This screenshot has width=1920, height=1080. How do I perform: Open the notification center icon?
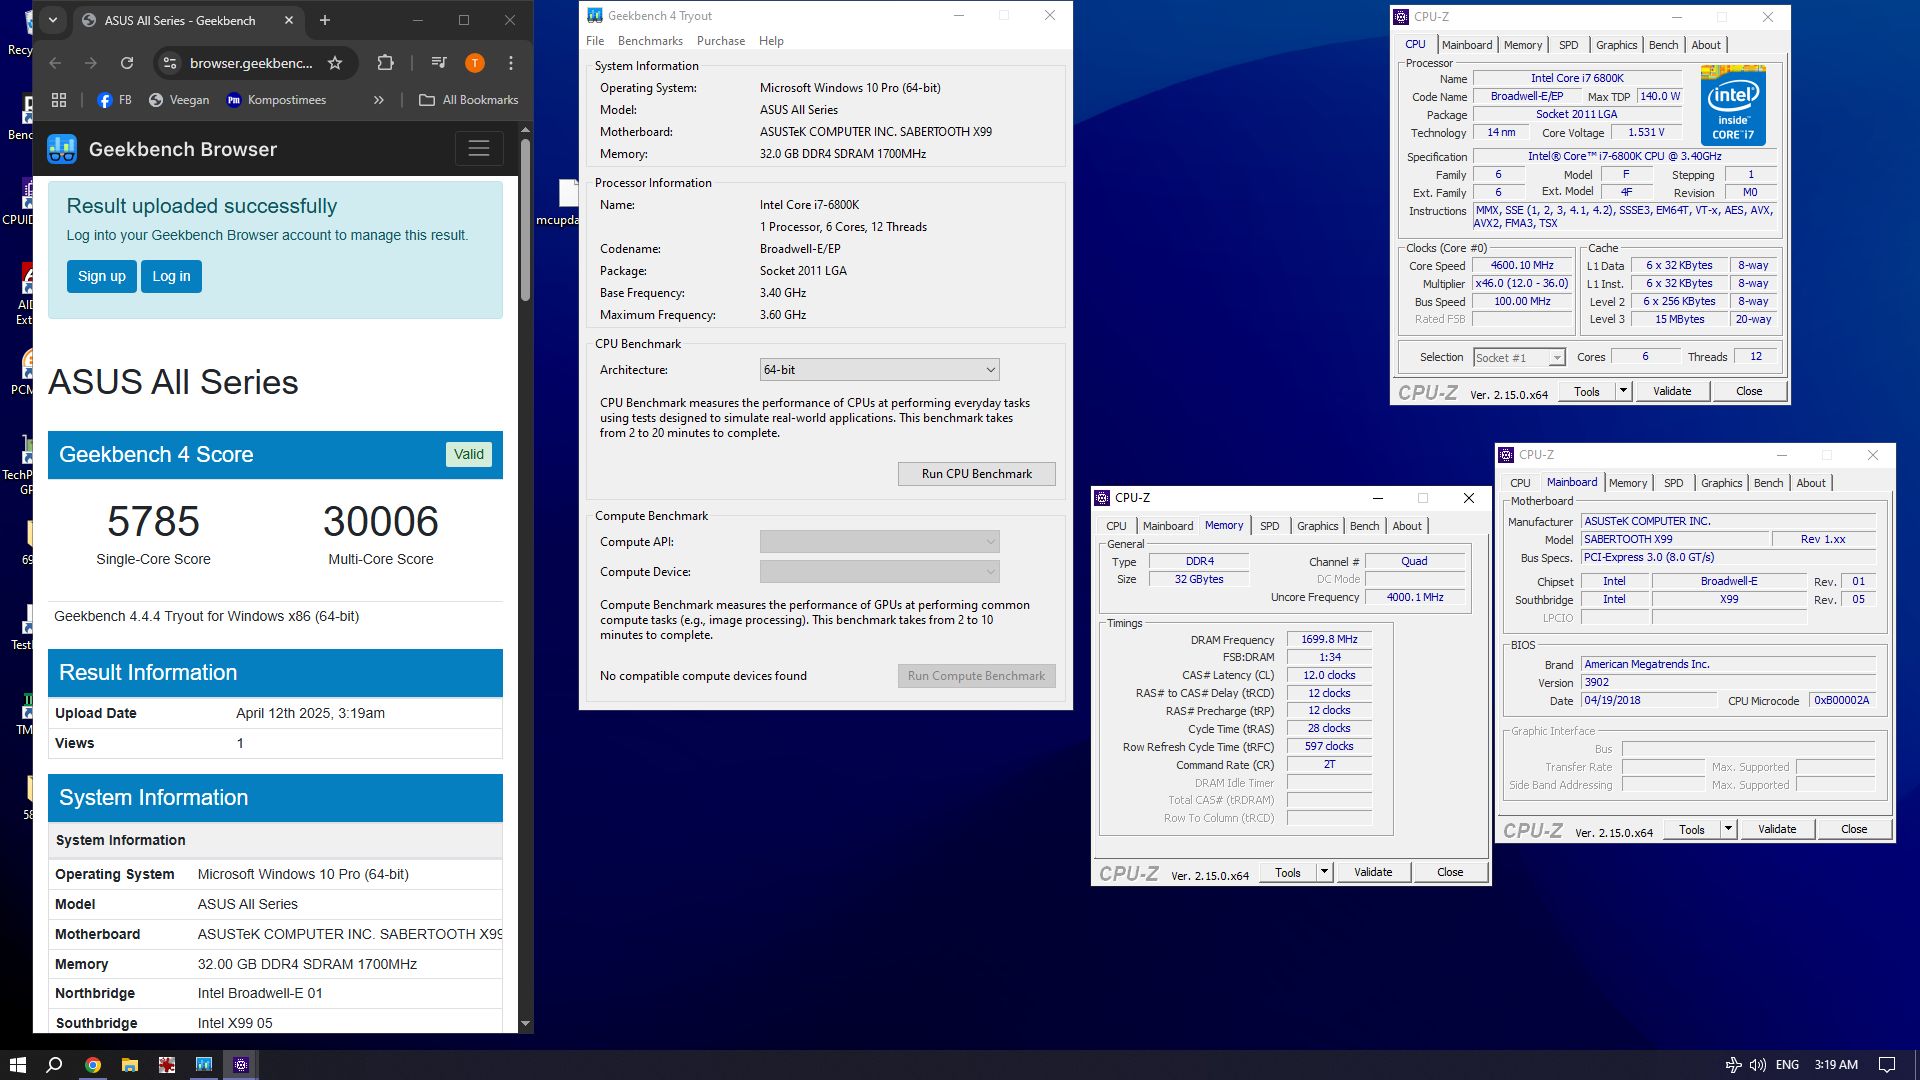(x=1887, y=1065)
